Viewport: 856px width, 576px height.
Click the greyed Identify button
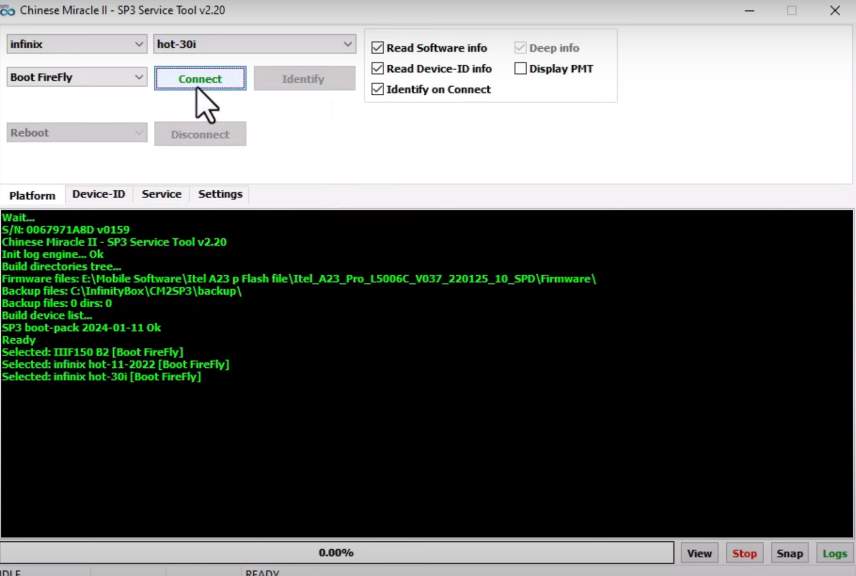[x=304, y=79]
